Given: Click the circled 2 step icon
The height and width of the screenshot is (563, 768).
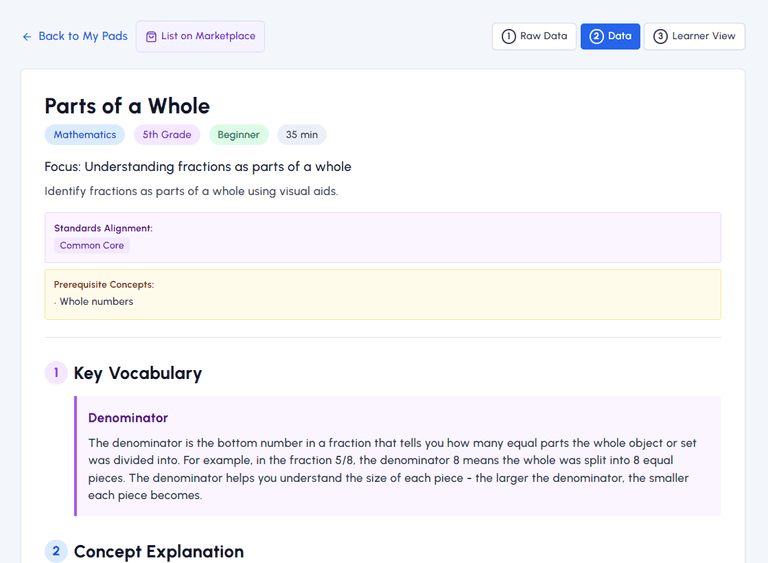Looking at the screenshot, I should click(597, 36).
